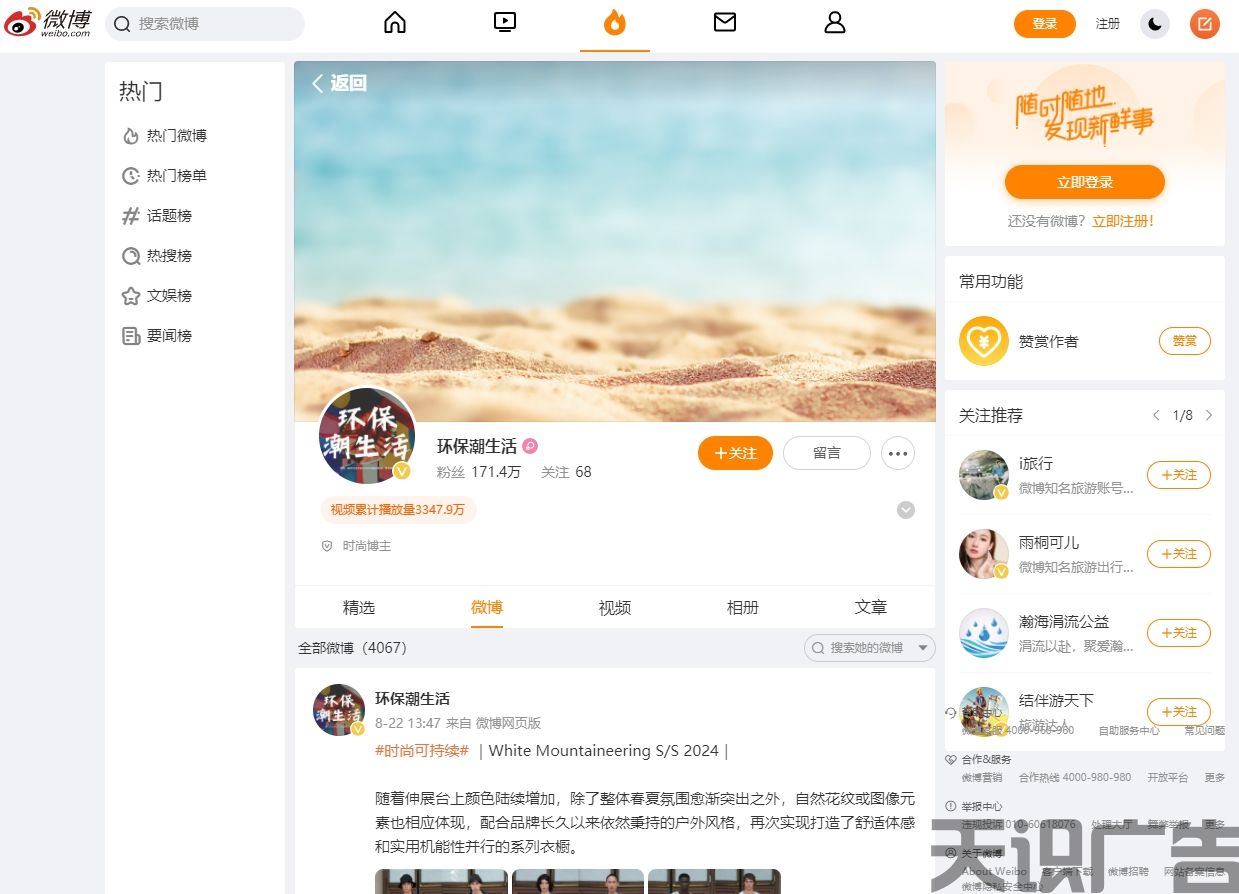Follow 雨桐可儿 with +关注
Viewport: 1239px width, 894px height.
(1179, 554)
